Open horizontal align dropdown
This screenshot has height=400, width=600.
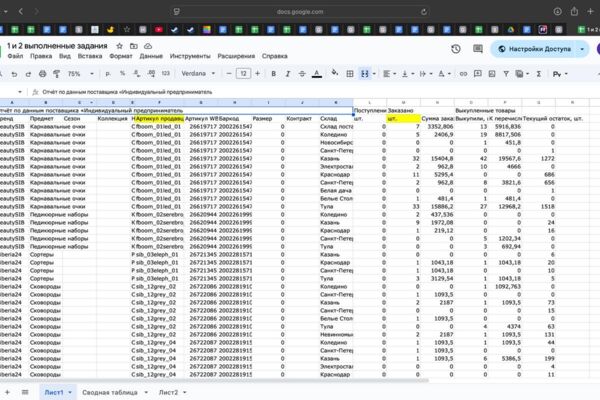point(389,73)
